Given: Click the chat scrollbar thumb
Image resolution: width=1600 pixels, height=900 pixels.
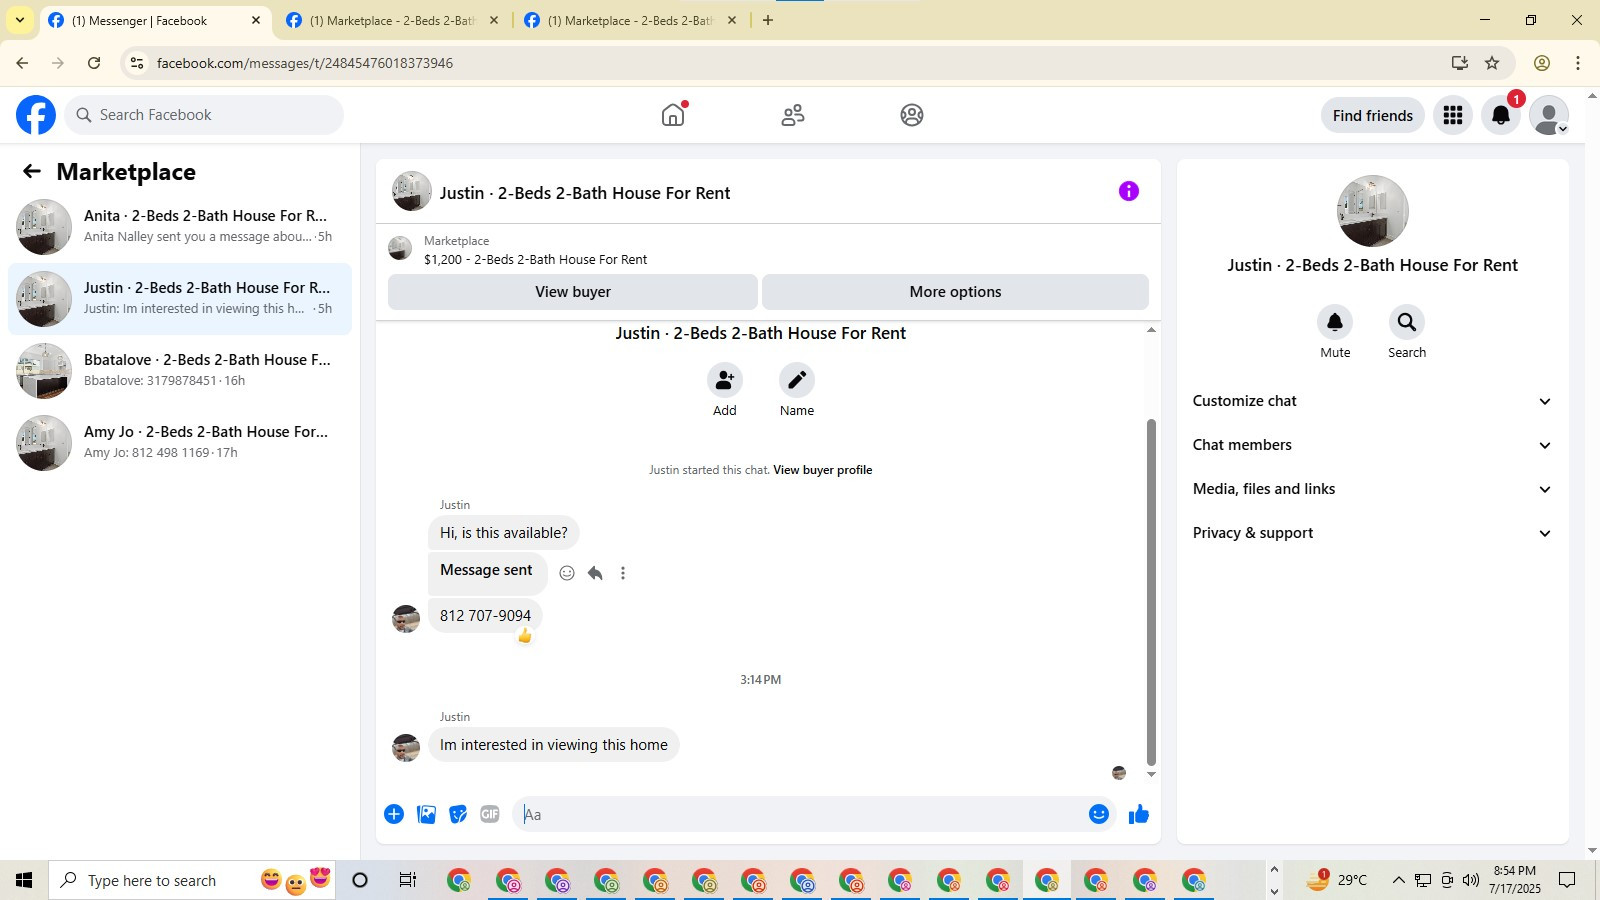Looking at the screenshot, I should (1151, 592).
